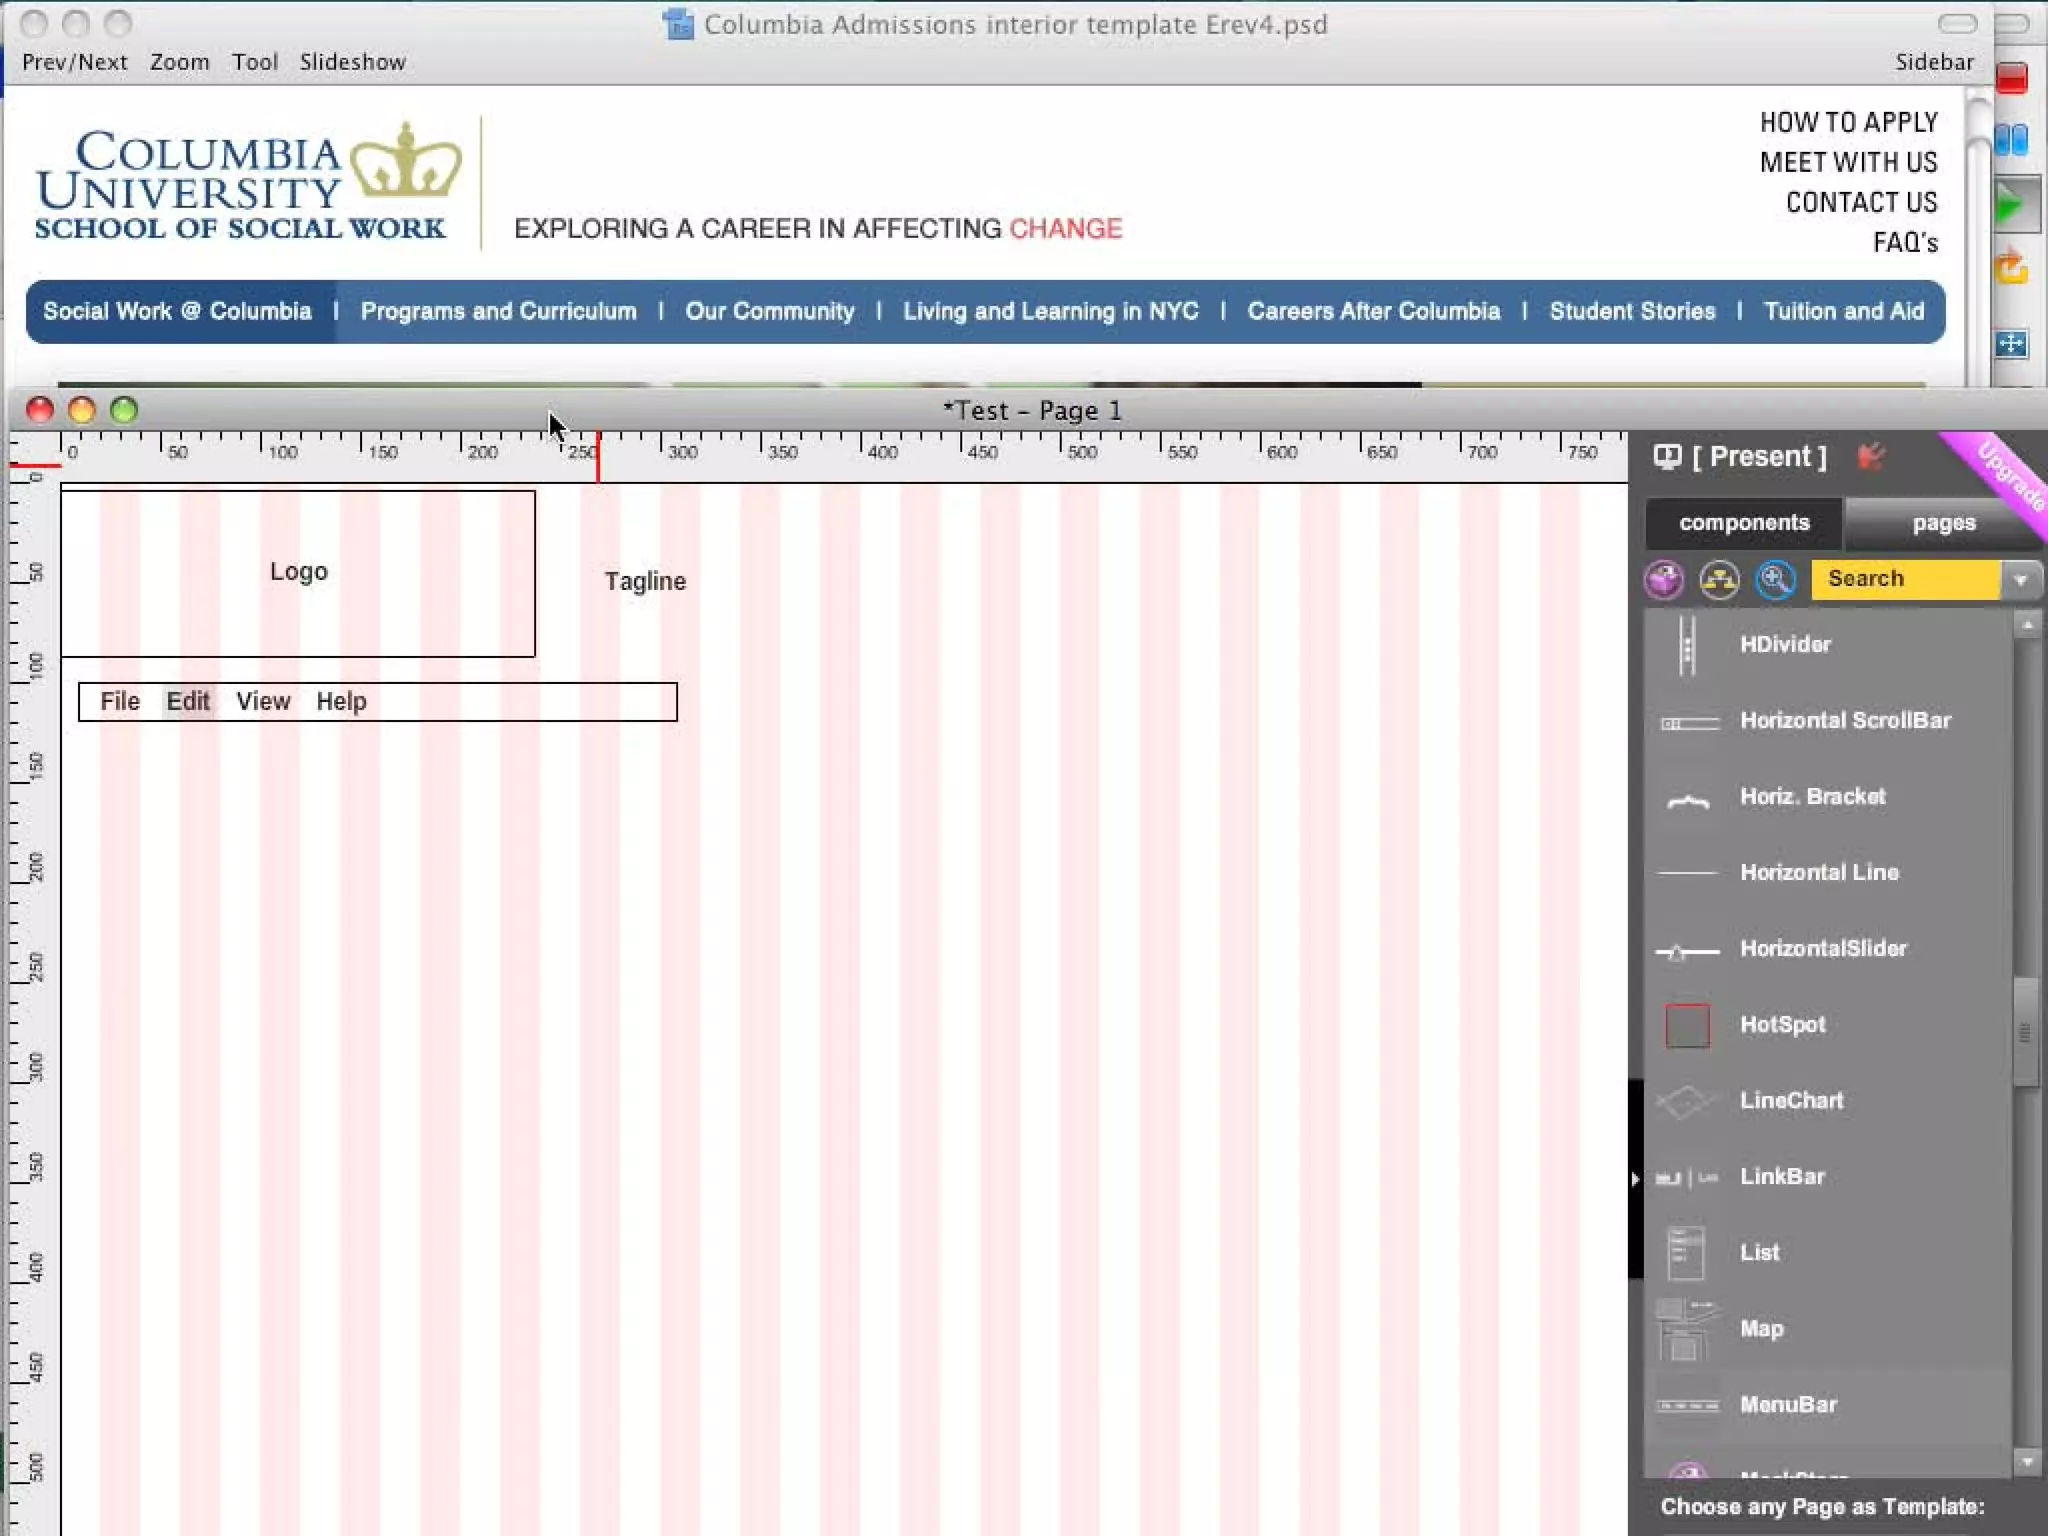Click the red flame icon beside Present

[1871, 457]
